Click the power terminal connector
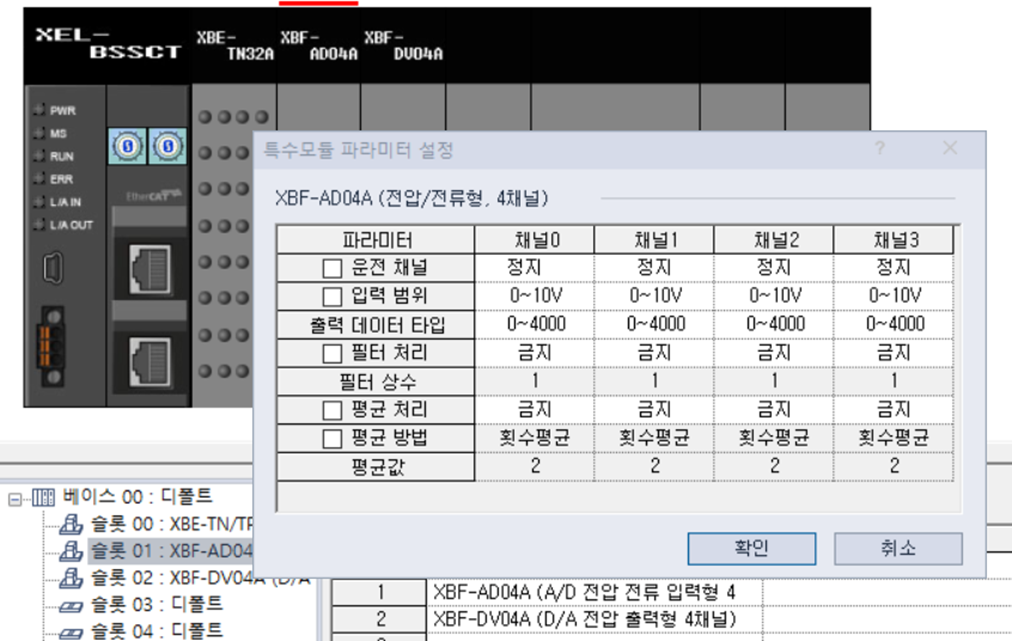The height and width of the screenshot is (641, 1012). [52, 347]
